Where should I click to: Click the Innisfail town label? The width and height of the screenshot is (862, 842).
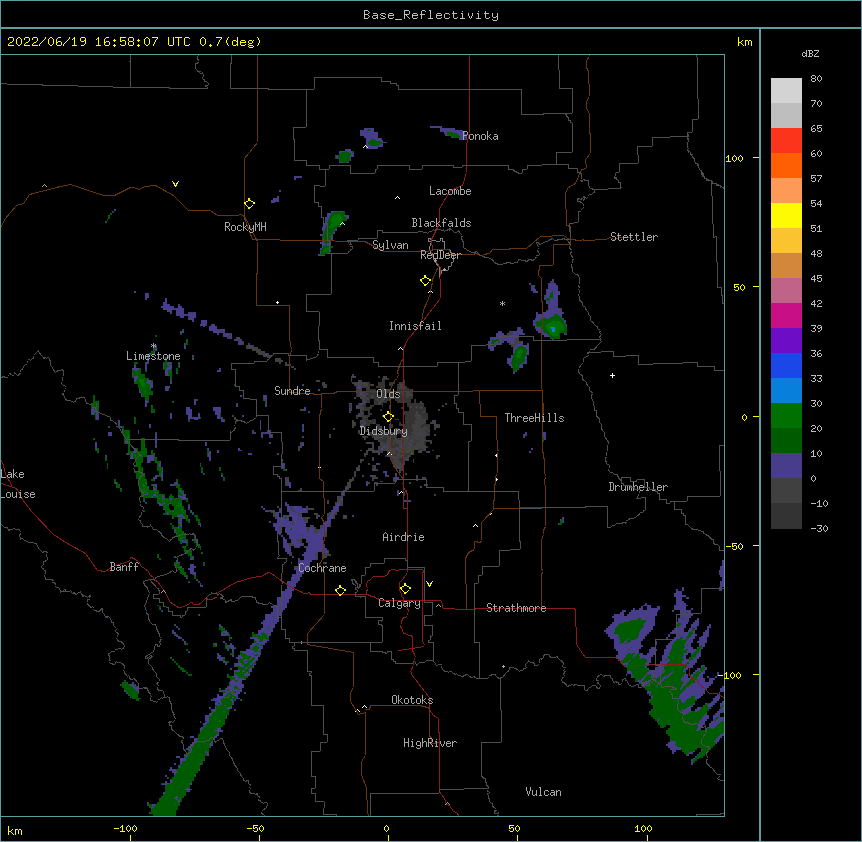[415, 326]
